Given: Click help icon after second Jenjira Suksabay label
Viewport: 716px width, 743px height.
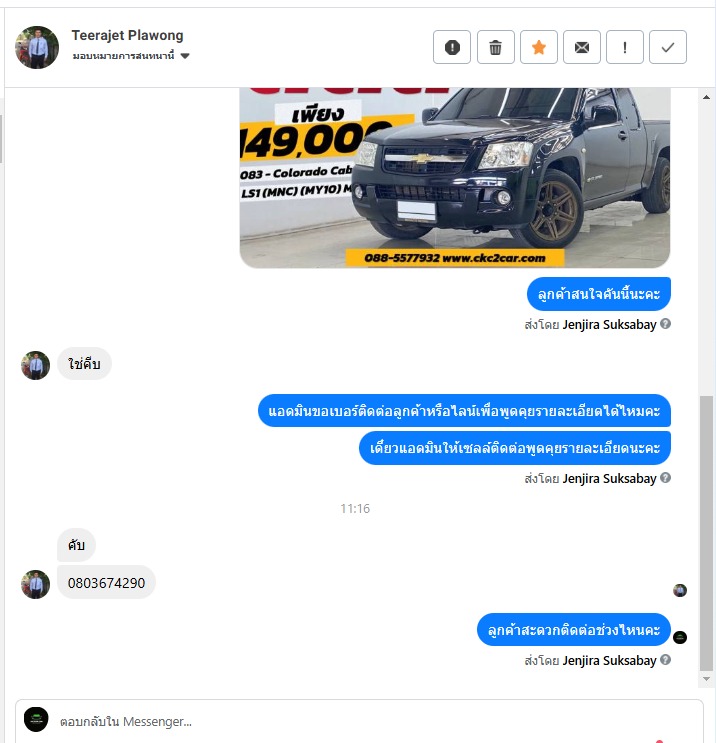Looking at the screenshot, I should tap(665, 478).
